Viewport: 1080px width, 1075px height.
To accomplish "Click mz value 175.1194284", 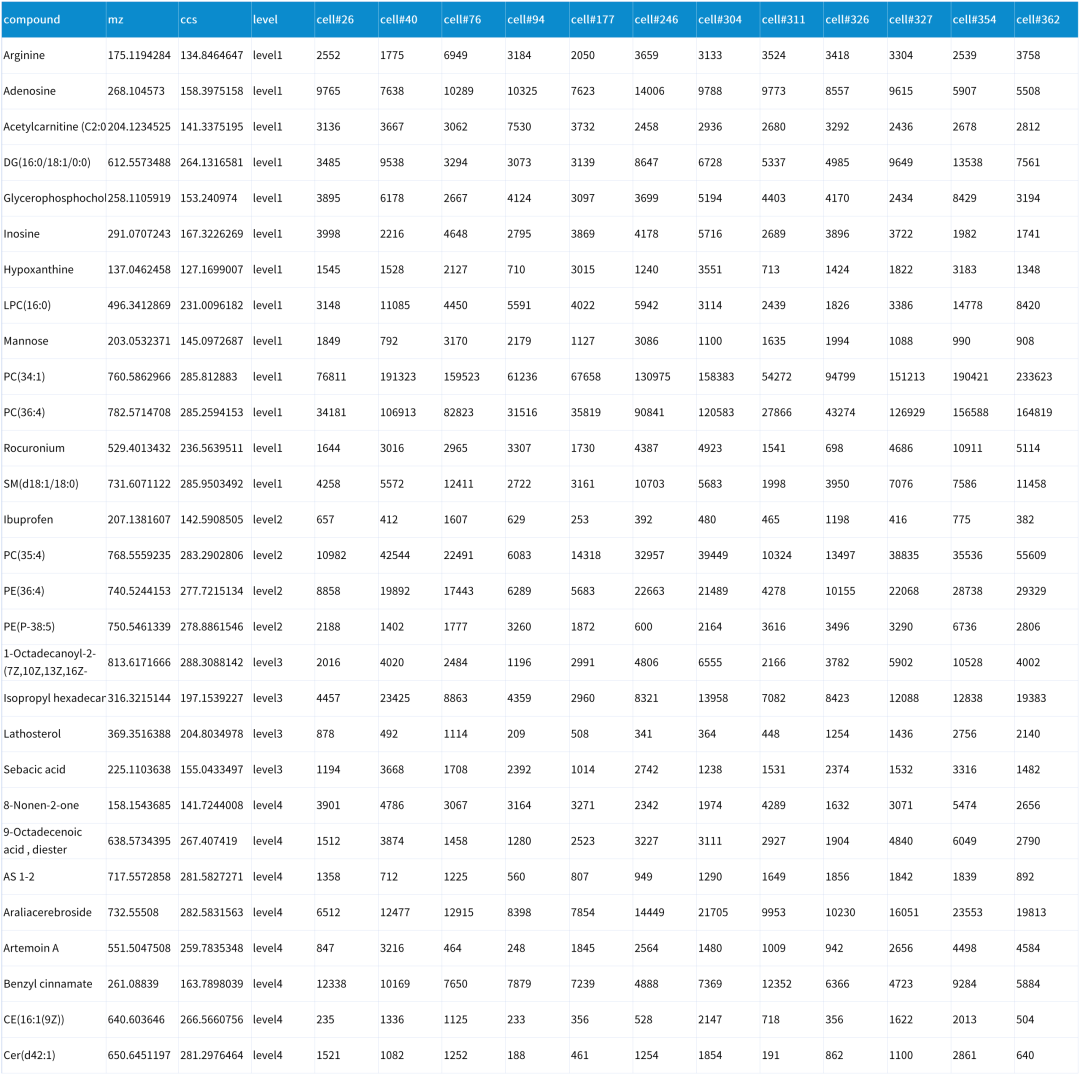I will click(x=139, y=55).
